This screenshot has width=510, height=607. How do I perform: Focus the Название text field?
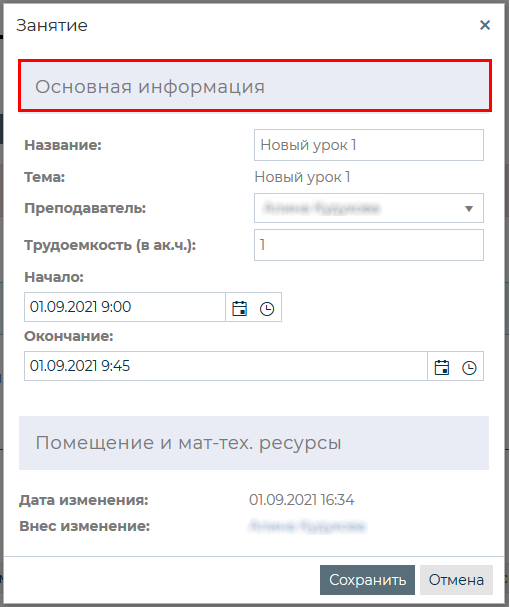[x=369, y=145]
